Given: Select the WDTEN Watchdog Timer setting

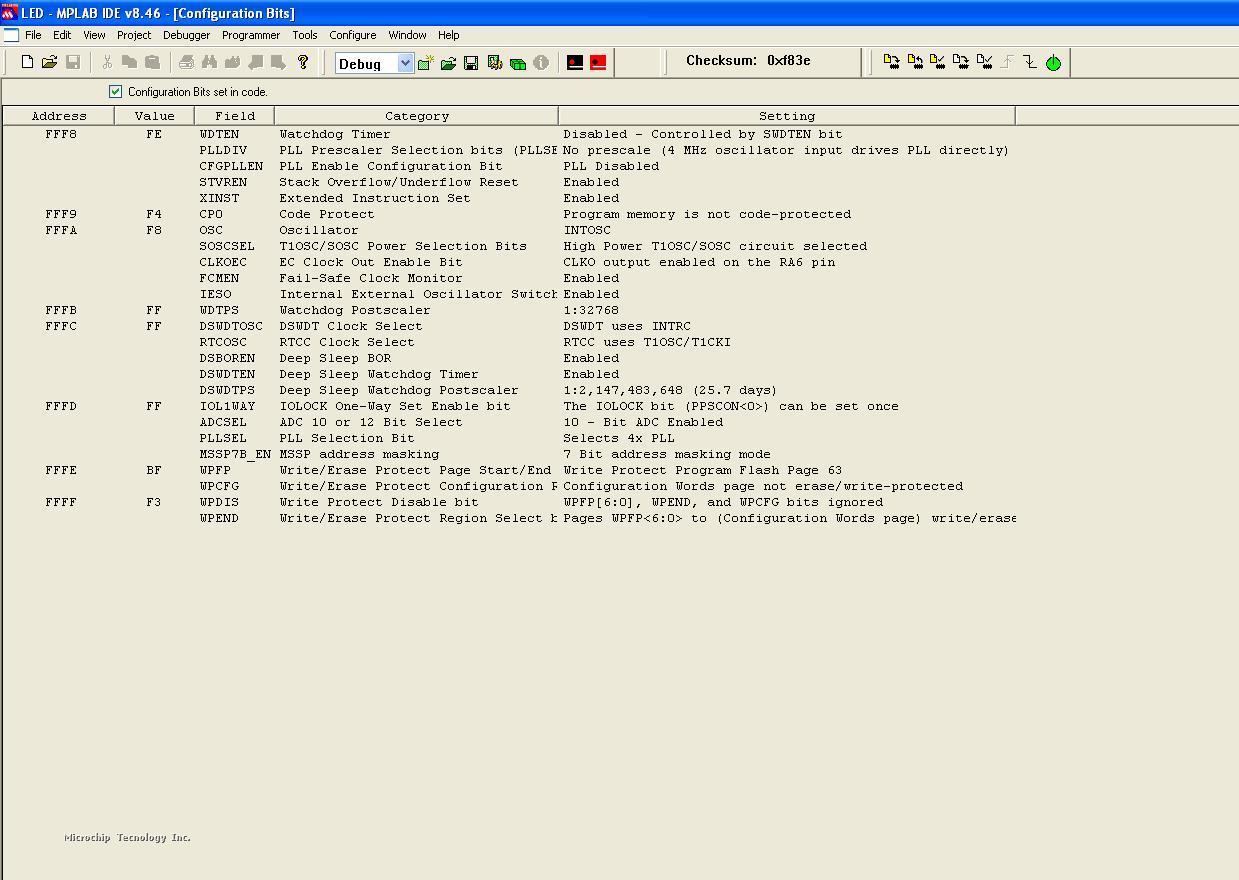Looking at the screenshot, I should [x=702, y=134].
